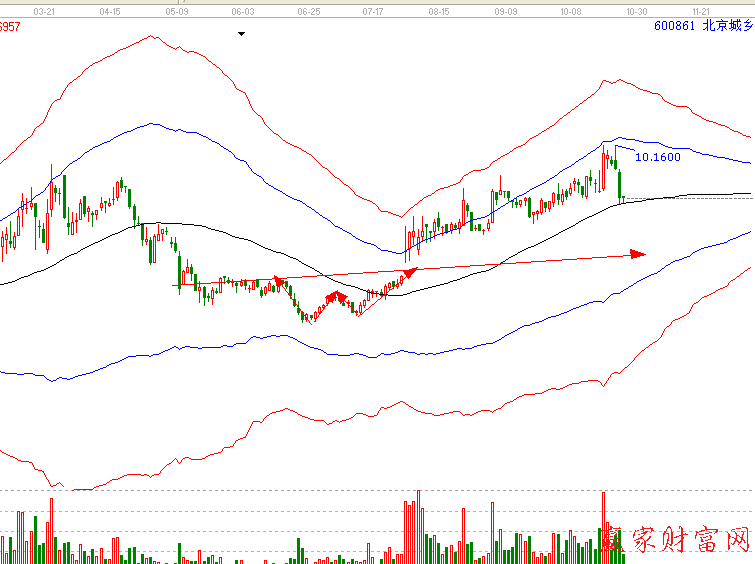The width and height of the screenshot is (755, 564).
Task: Click the long red arrow's arrowhead
Action: (638, 254)
